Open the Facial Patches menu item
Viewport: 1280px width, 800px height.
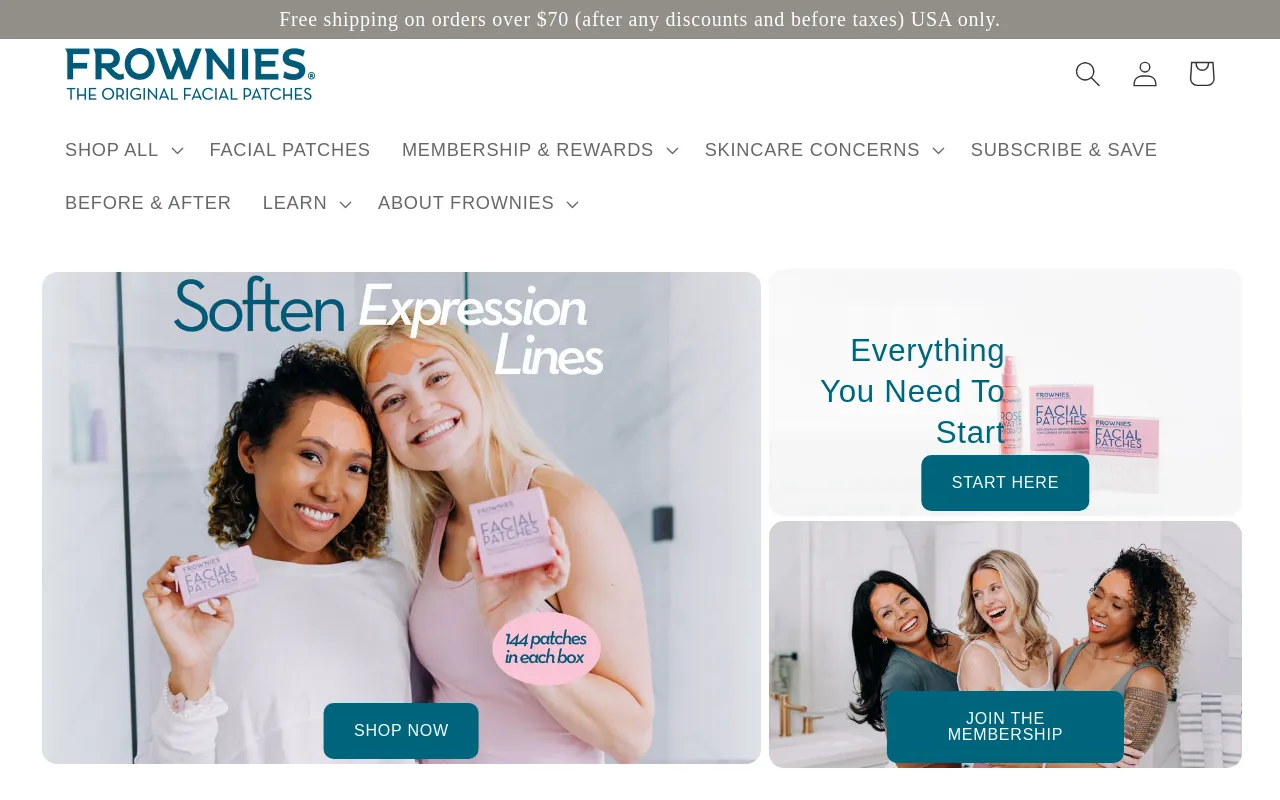coord(290,150)
